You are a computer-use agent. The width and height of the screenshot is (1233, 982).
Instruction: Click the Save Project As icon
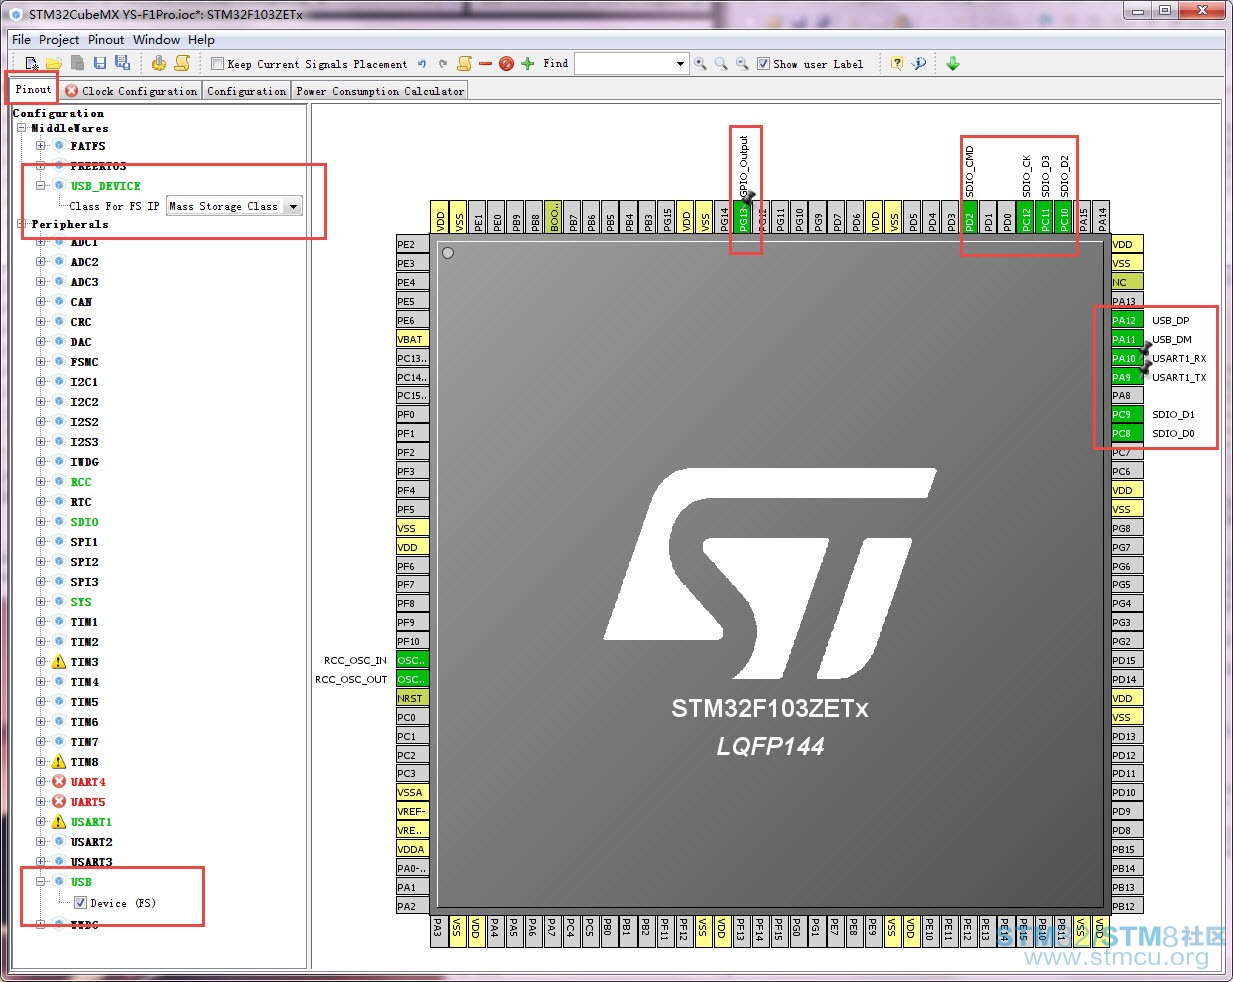point(122,63)
